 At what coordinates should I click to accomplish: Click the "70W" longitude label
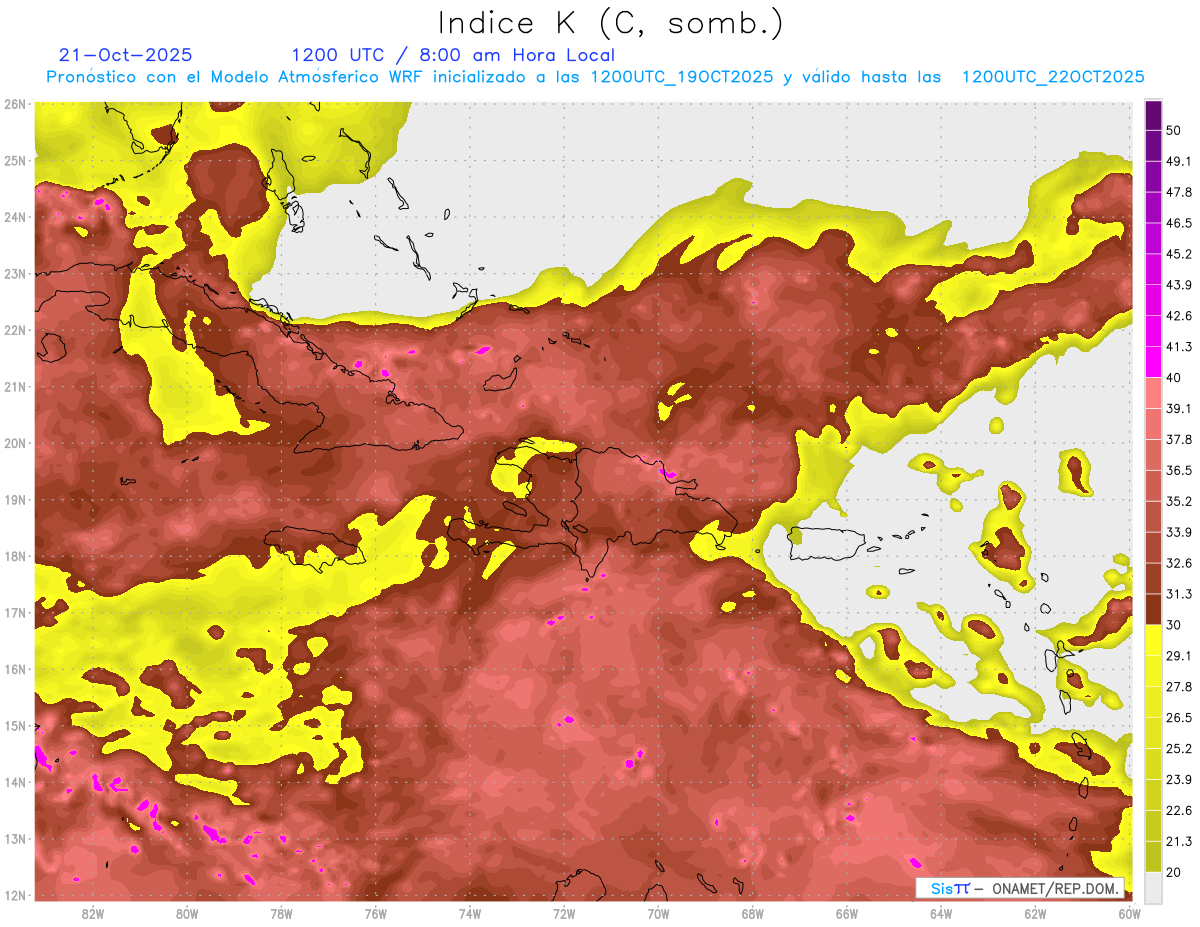pos(658,913)
